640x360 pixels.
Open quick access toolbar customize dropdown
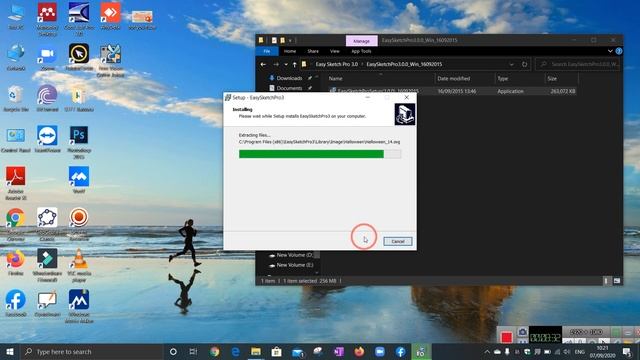pyautogui.click(x=290, y=40)
